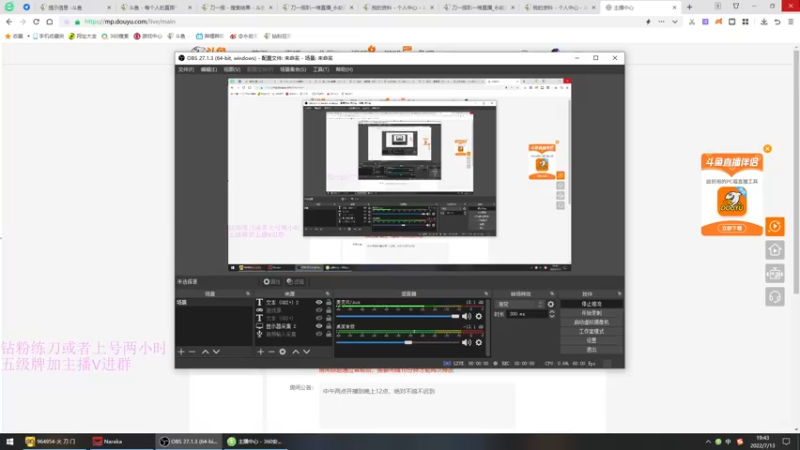Screen dimensions: 800x450
Task: Toggle visibility of the second source row
Action: tap(319, 310)
